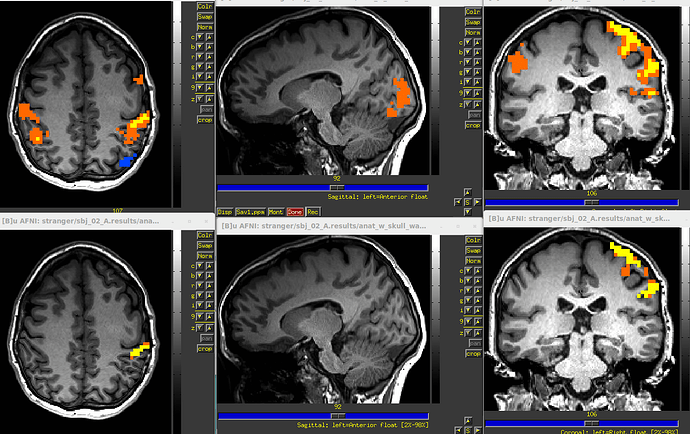Toggle crop in lower sagittal viewer
The image size is (690, 434).
pyautogui.click(x=473, y=353)
